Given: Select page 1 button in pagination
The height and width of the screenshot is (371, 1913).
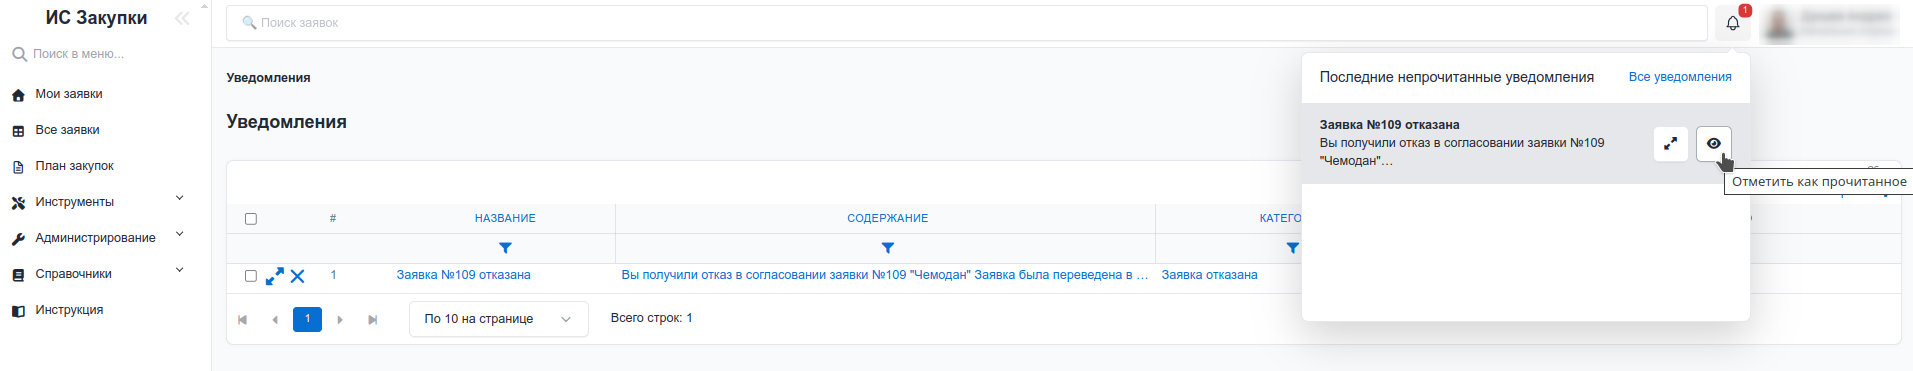Looking at the screenshot, I should pos(307,319).
